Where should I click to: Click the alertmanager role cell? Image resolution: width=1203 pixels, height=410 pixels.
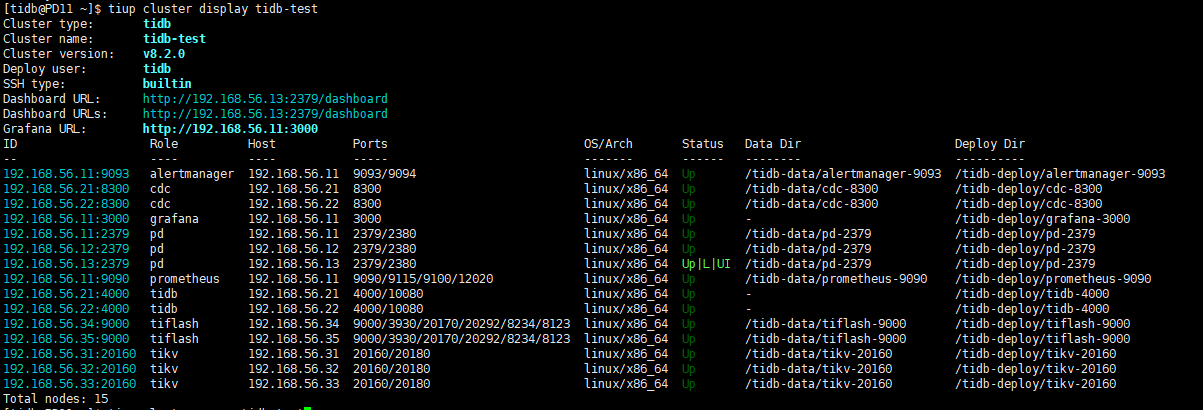pyautogui.click(x=192, y=174)
